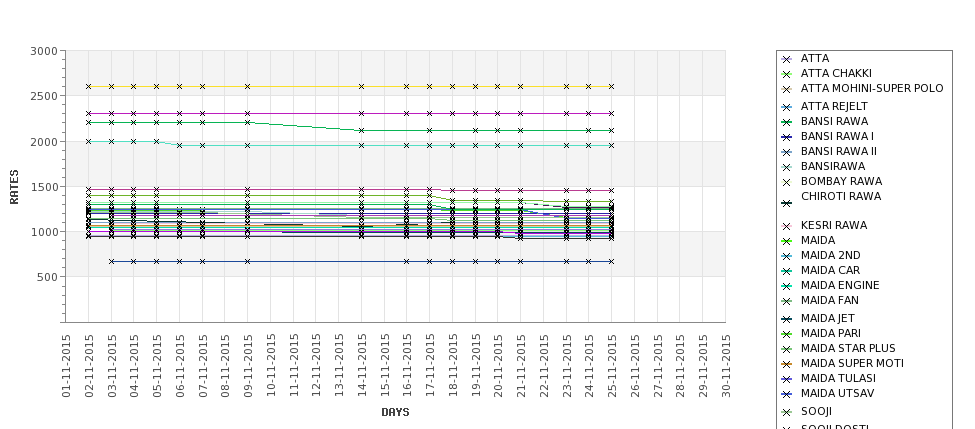
Task: Select ATTA REJELT legend label
Action: (x=834, y=106)
